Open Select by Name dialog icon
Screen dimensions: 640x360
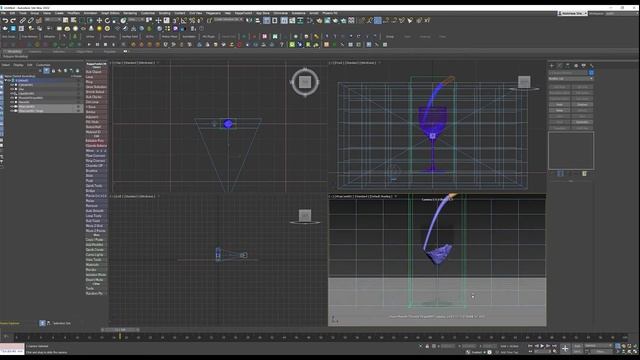point(73,20)
